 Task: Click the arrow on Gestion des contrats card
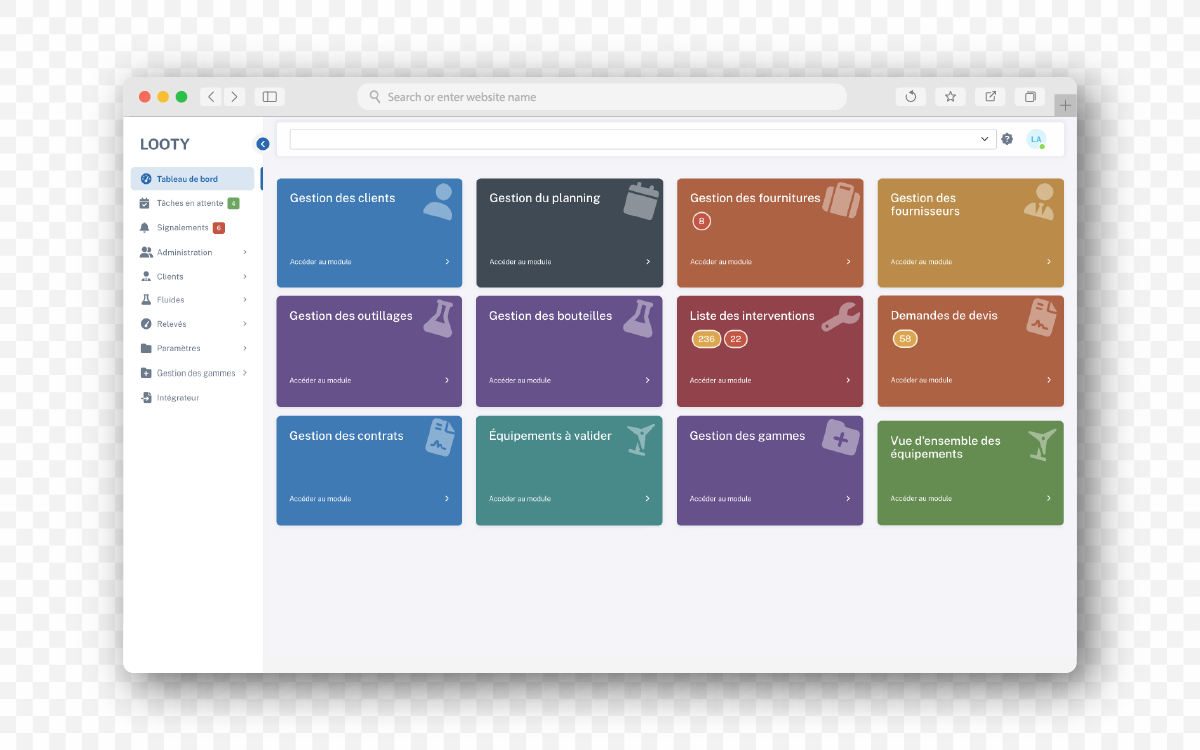pos(447,498)
